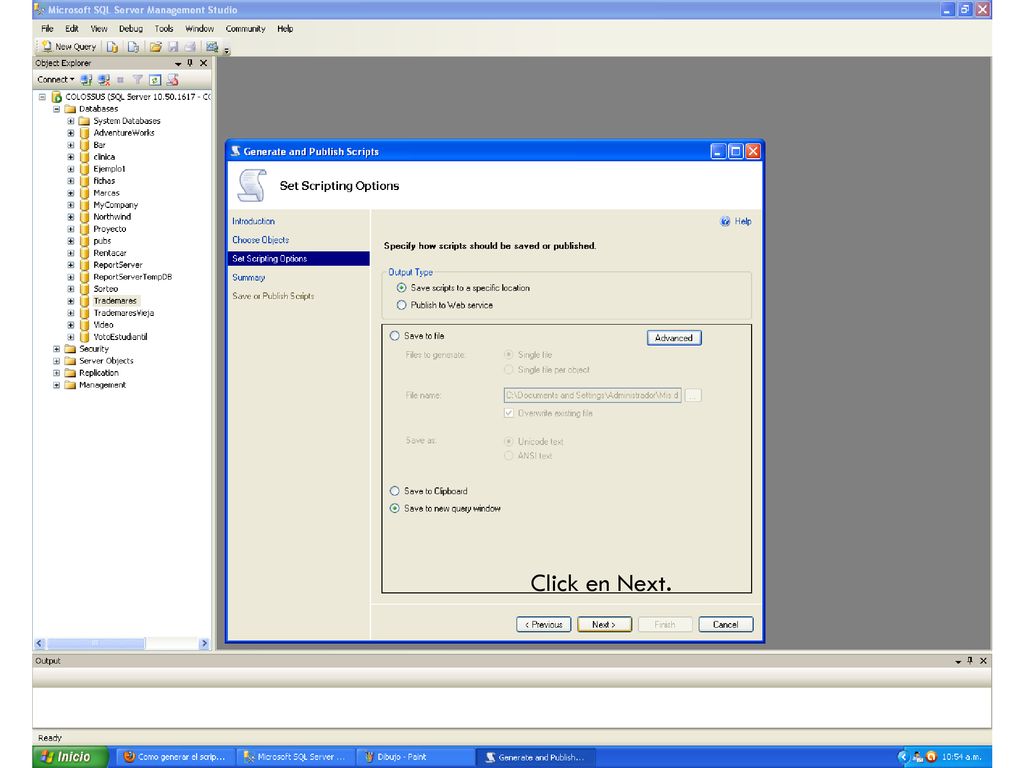
Task: Click the Object Explorer Details icon
Action: point(173,80)
